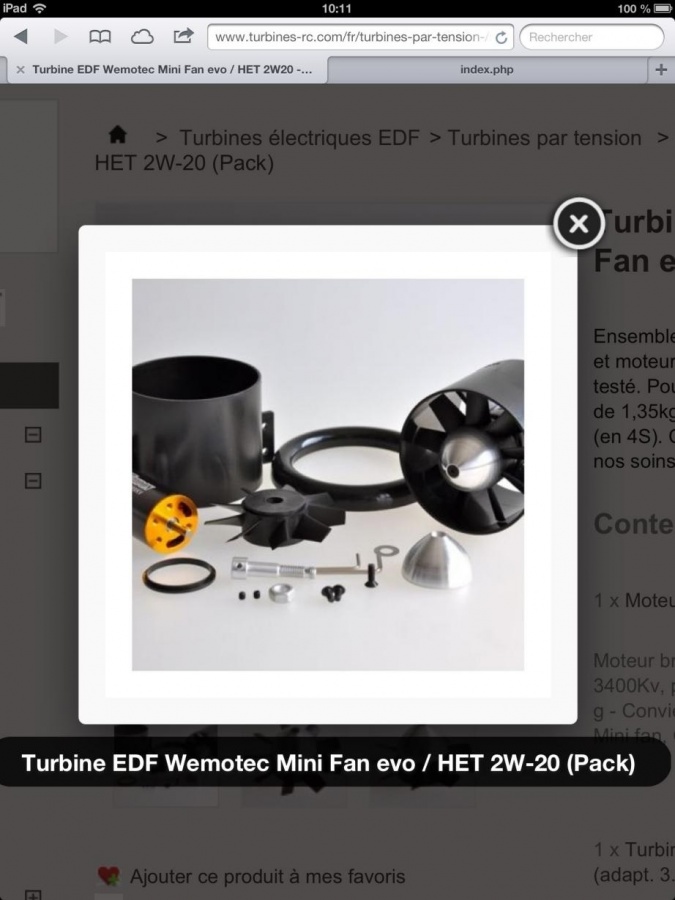Tap the browser forward arrow
Image resolution: width=675 pixels, height=900 pixels.
[x=60, y=37]
